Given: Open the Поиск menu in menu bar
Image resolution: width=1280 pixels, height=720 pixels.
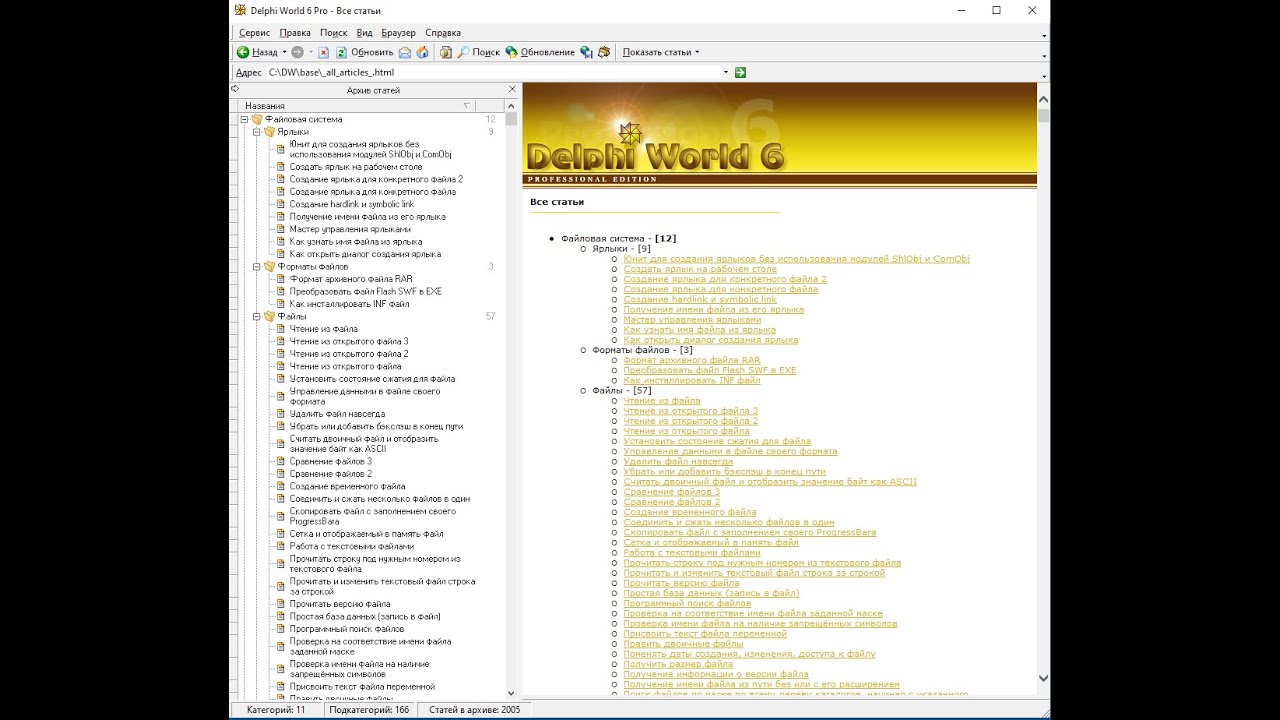Looking at the screenshot, I should (x=333, y=33).
